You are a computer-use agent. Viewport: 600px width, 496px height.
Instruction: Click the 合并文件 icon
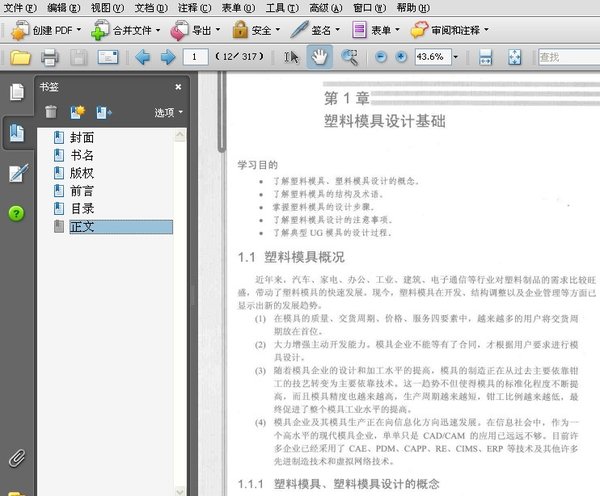(100, 30)
